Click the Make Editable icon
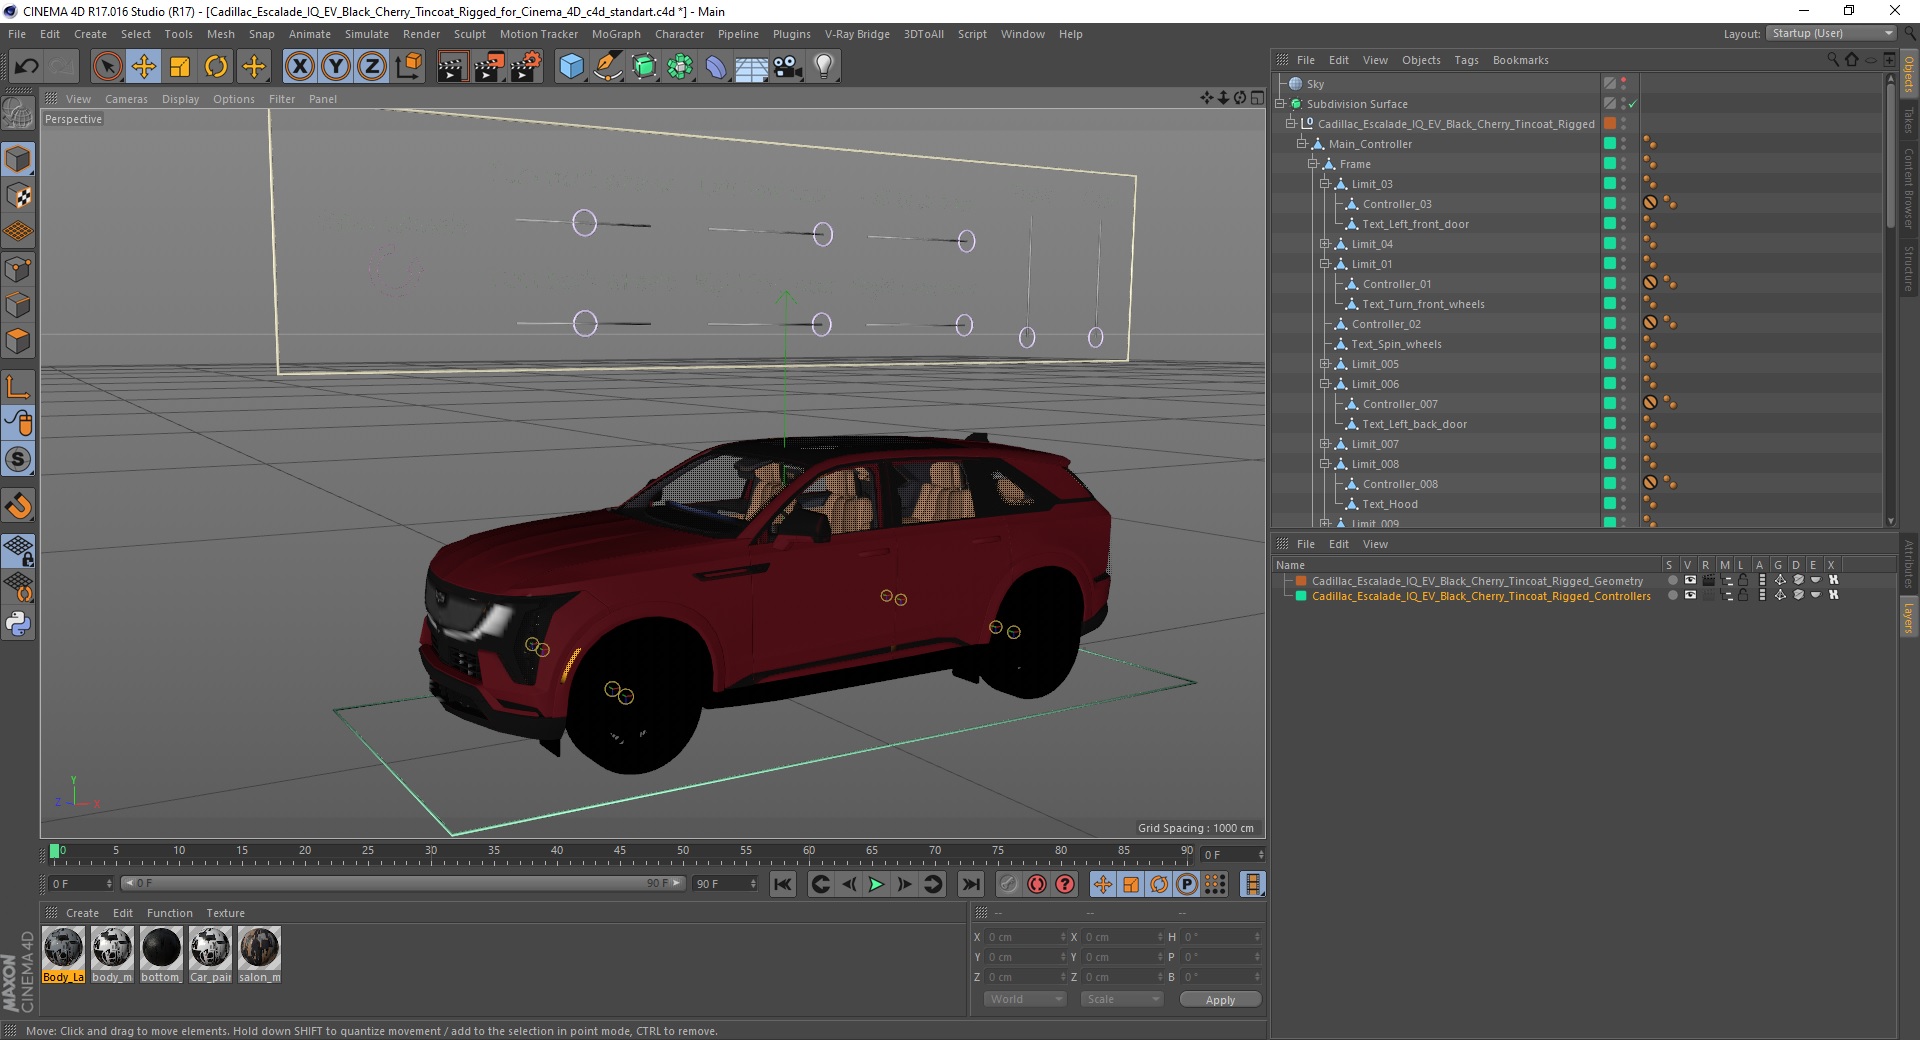 pos(18,114)
